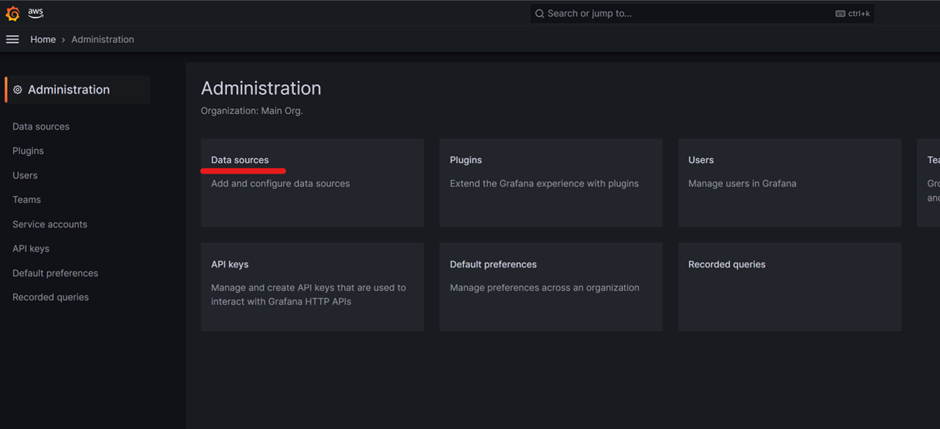Click the ctrl+k keyboard shortcut hint
This screenshot has height=429, width=940.
tap(852, 14)
